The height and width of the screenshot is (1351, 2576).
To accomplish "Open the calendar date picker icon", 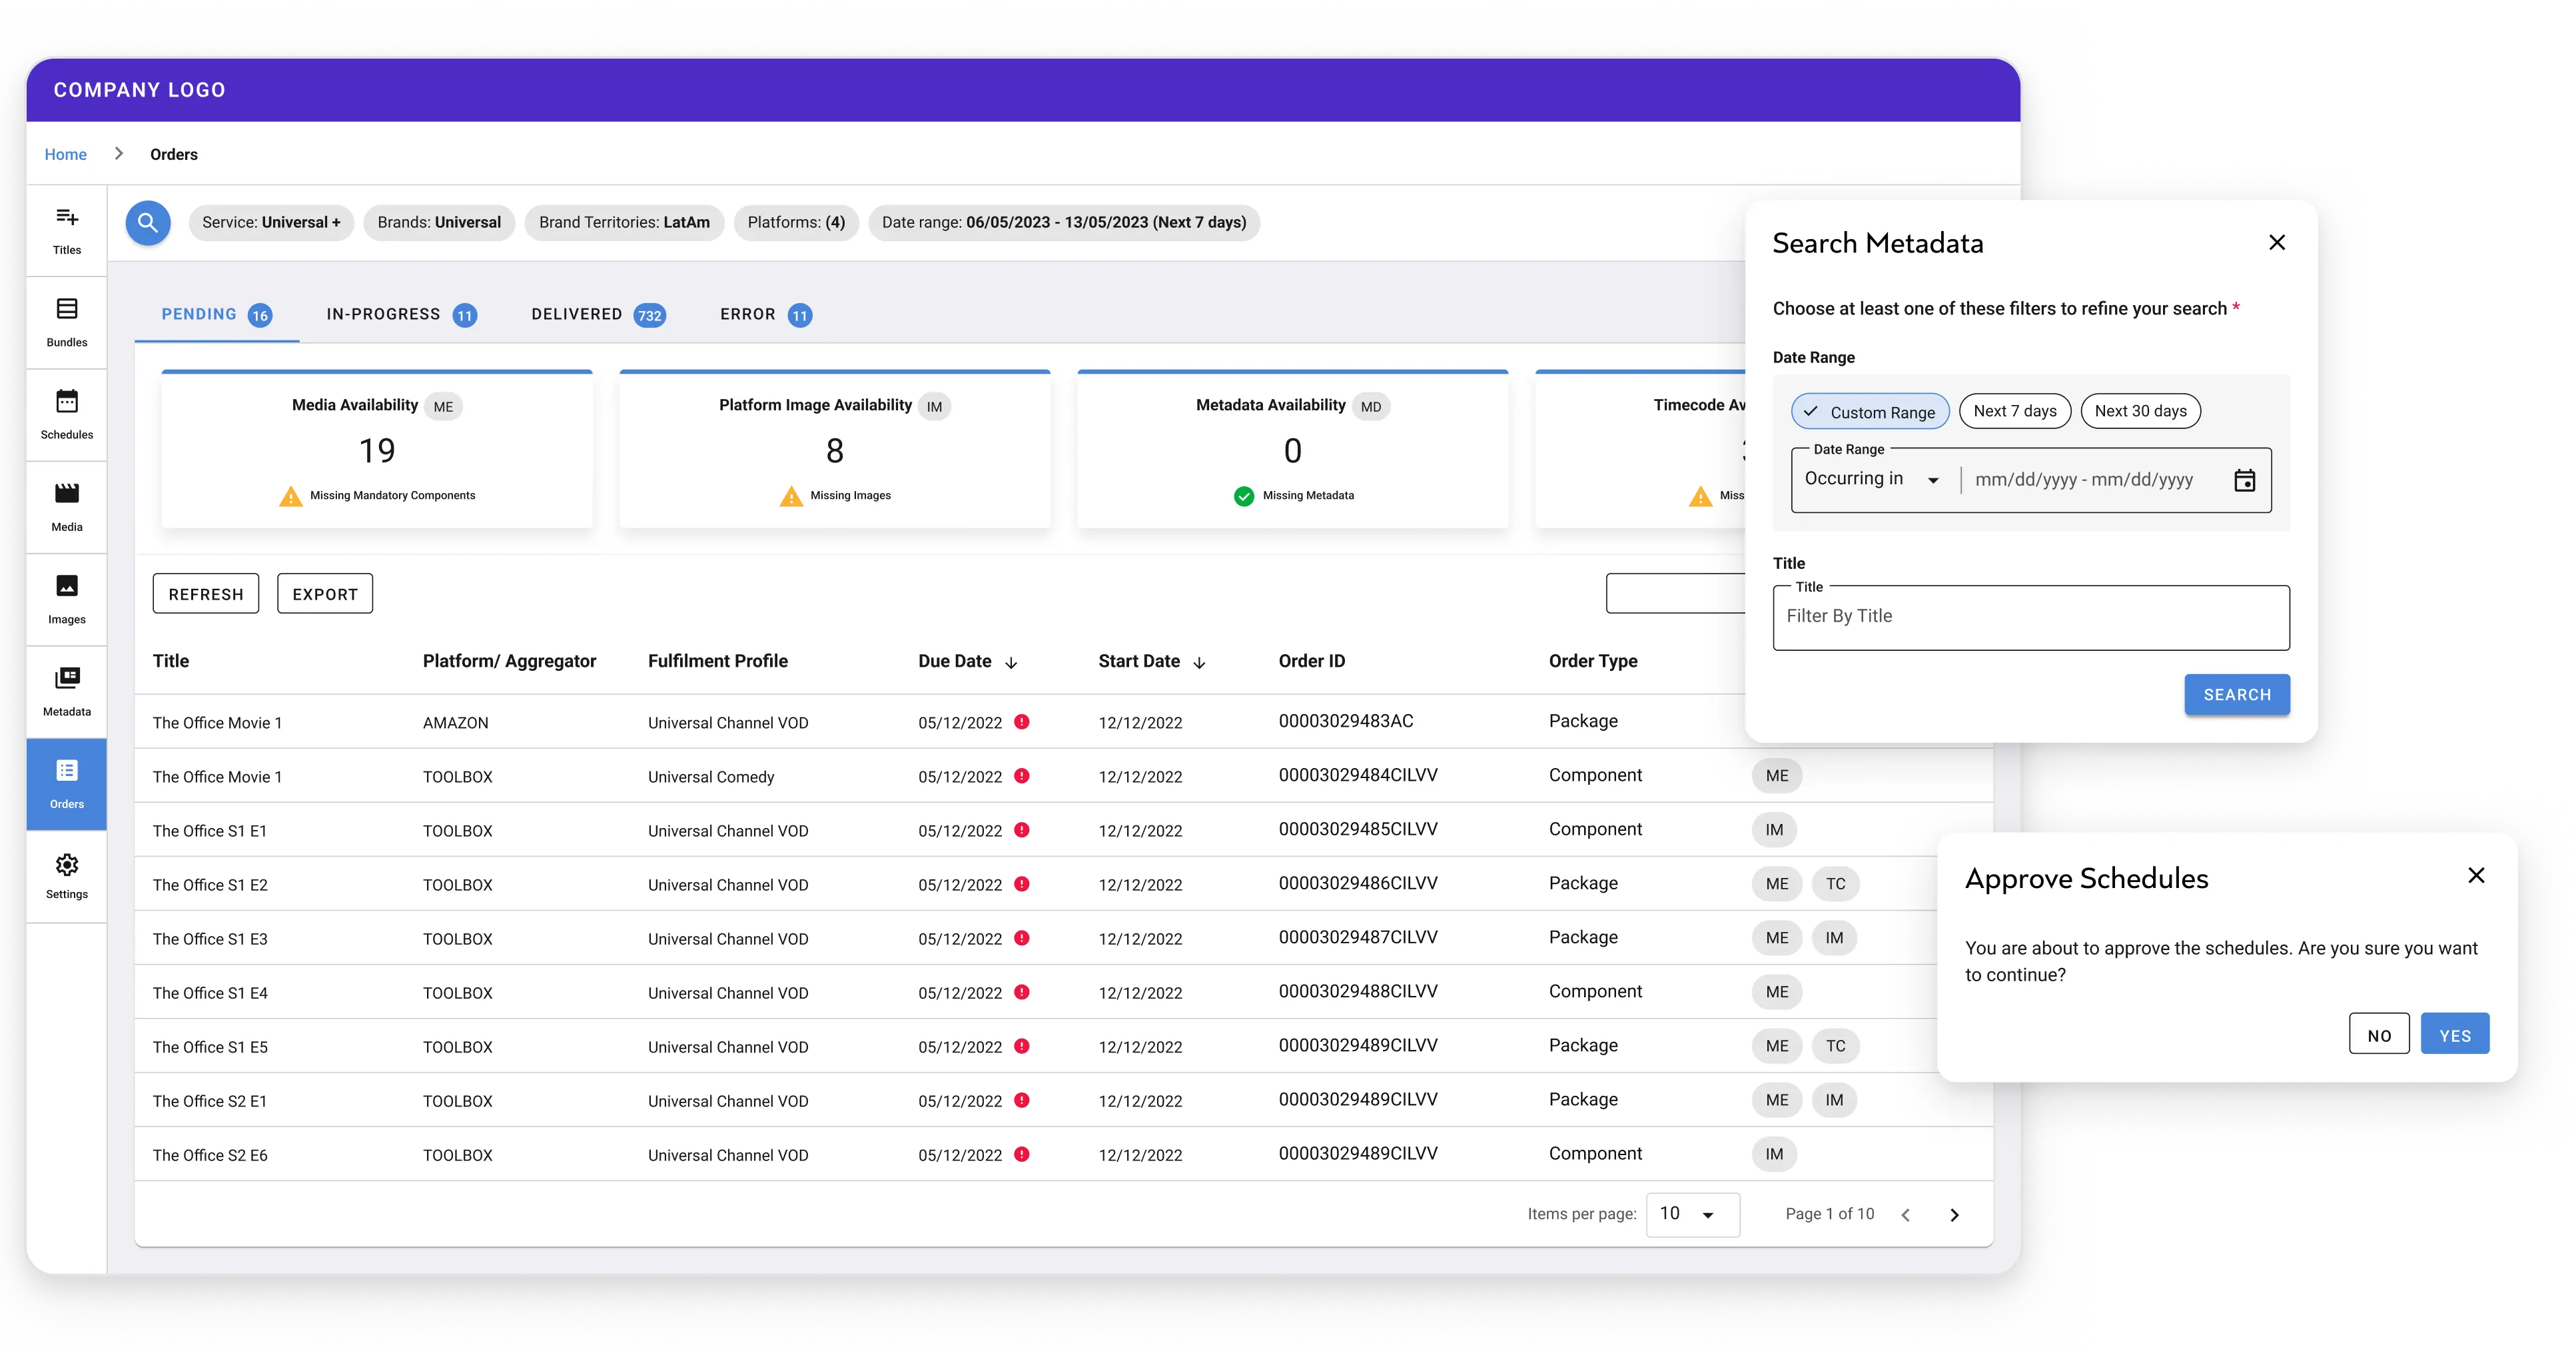I will point(2245,480).
